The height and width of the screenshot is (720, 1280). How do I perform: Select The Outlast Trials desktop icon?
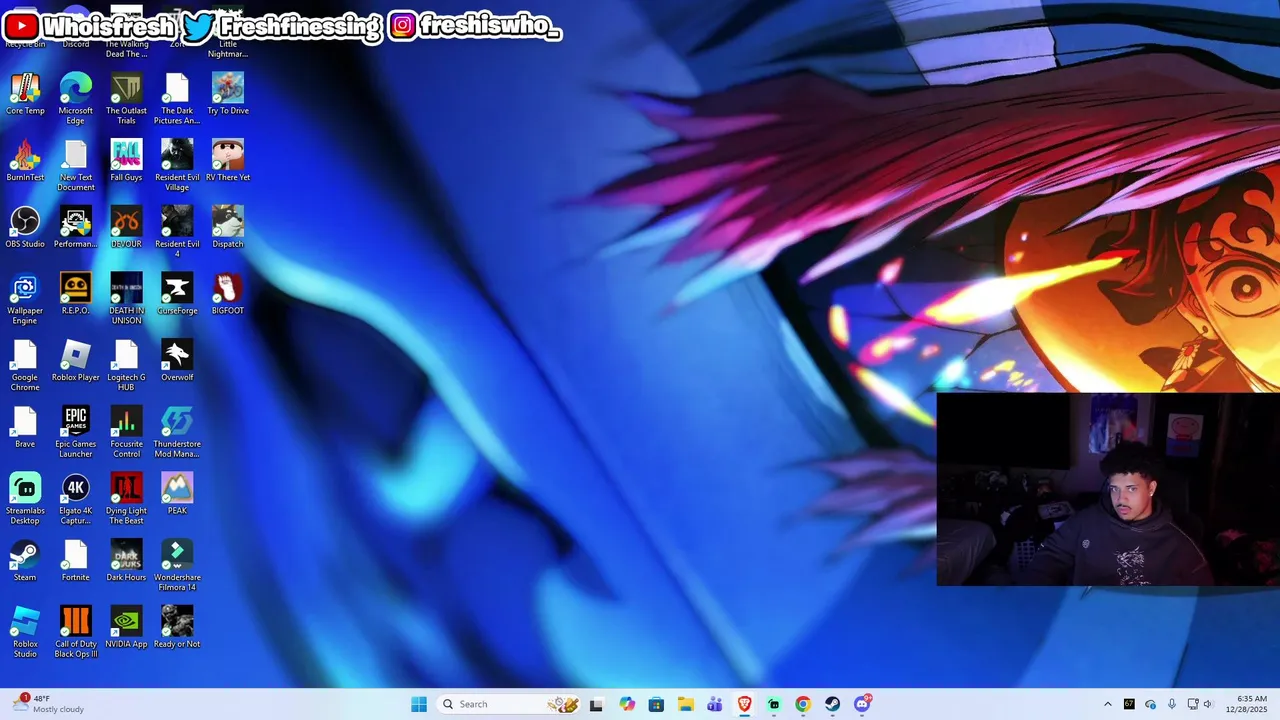pyautogui.click(x=126, y=99)
